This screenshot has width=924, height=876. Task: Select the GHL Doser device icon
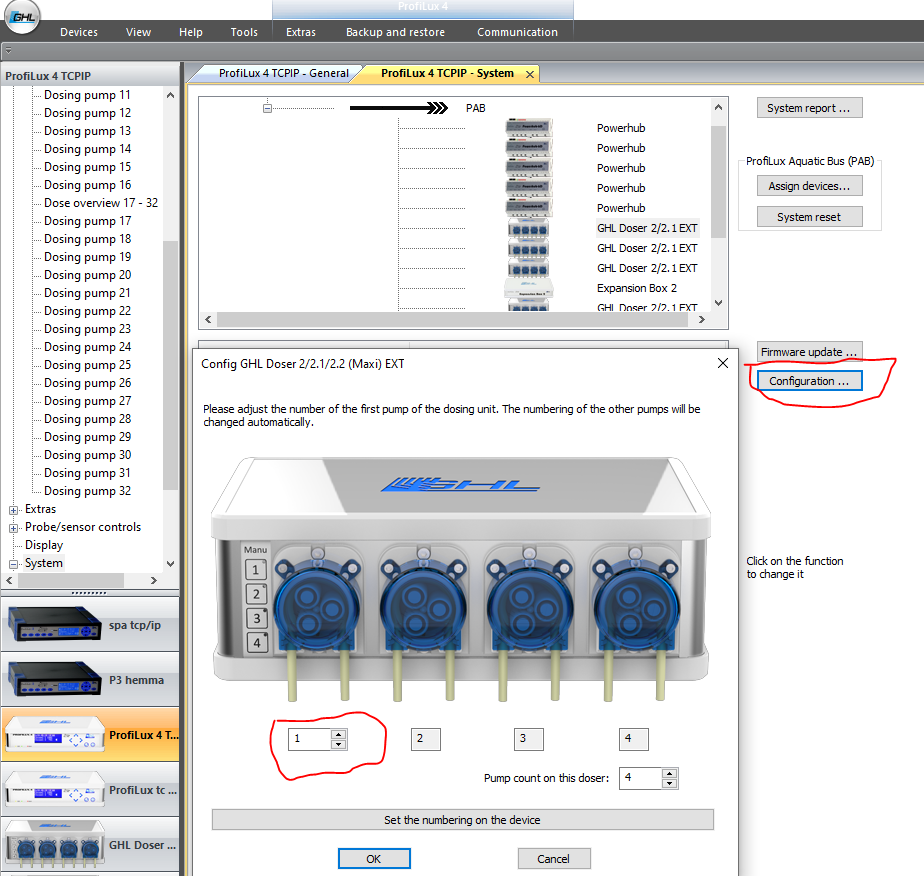click(x=54, y=845)
